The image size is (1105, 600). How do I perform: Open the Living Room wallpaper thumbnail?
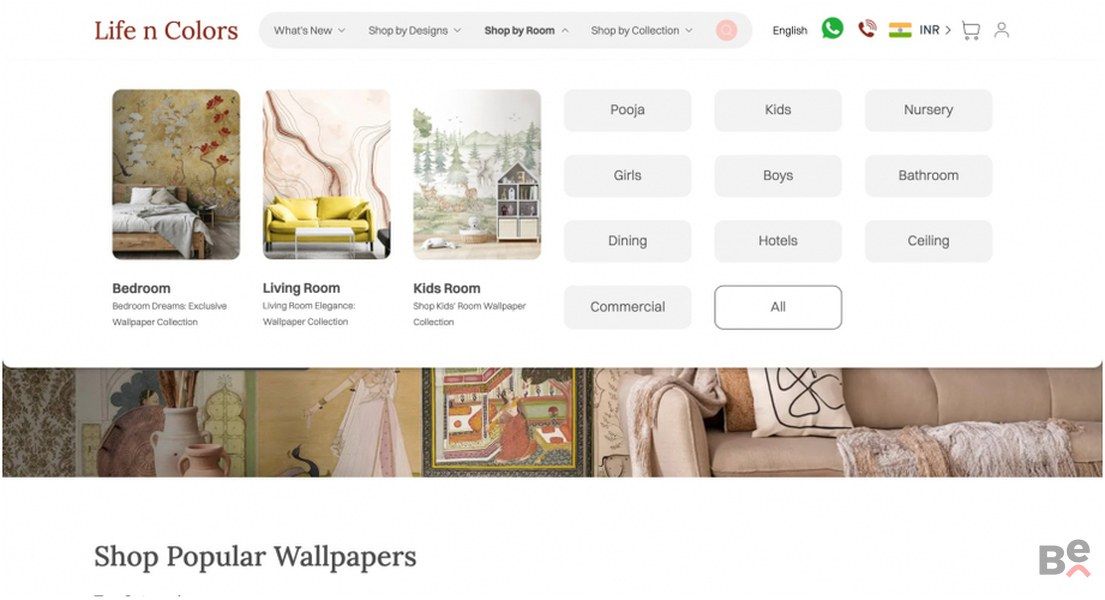[326, 174]
